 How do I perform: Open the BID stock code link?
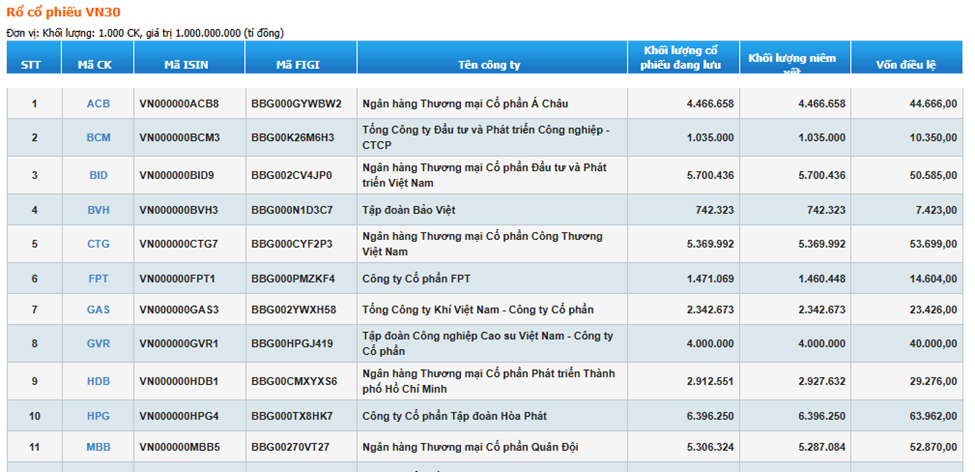point(98,175)
